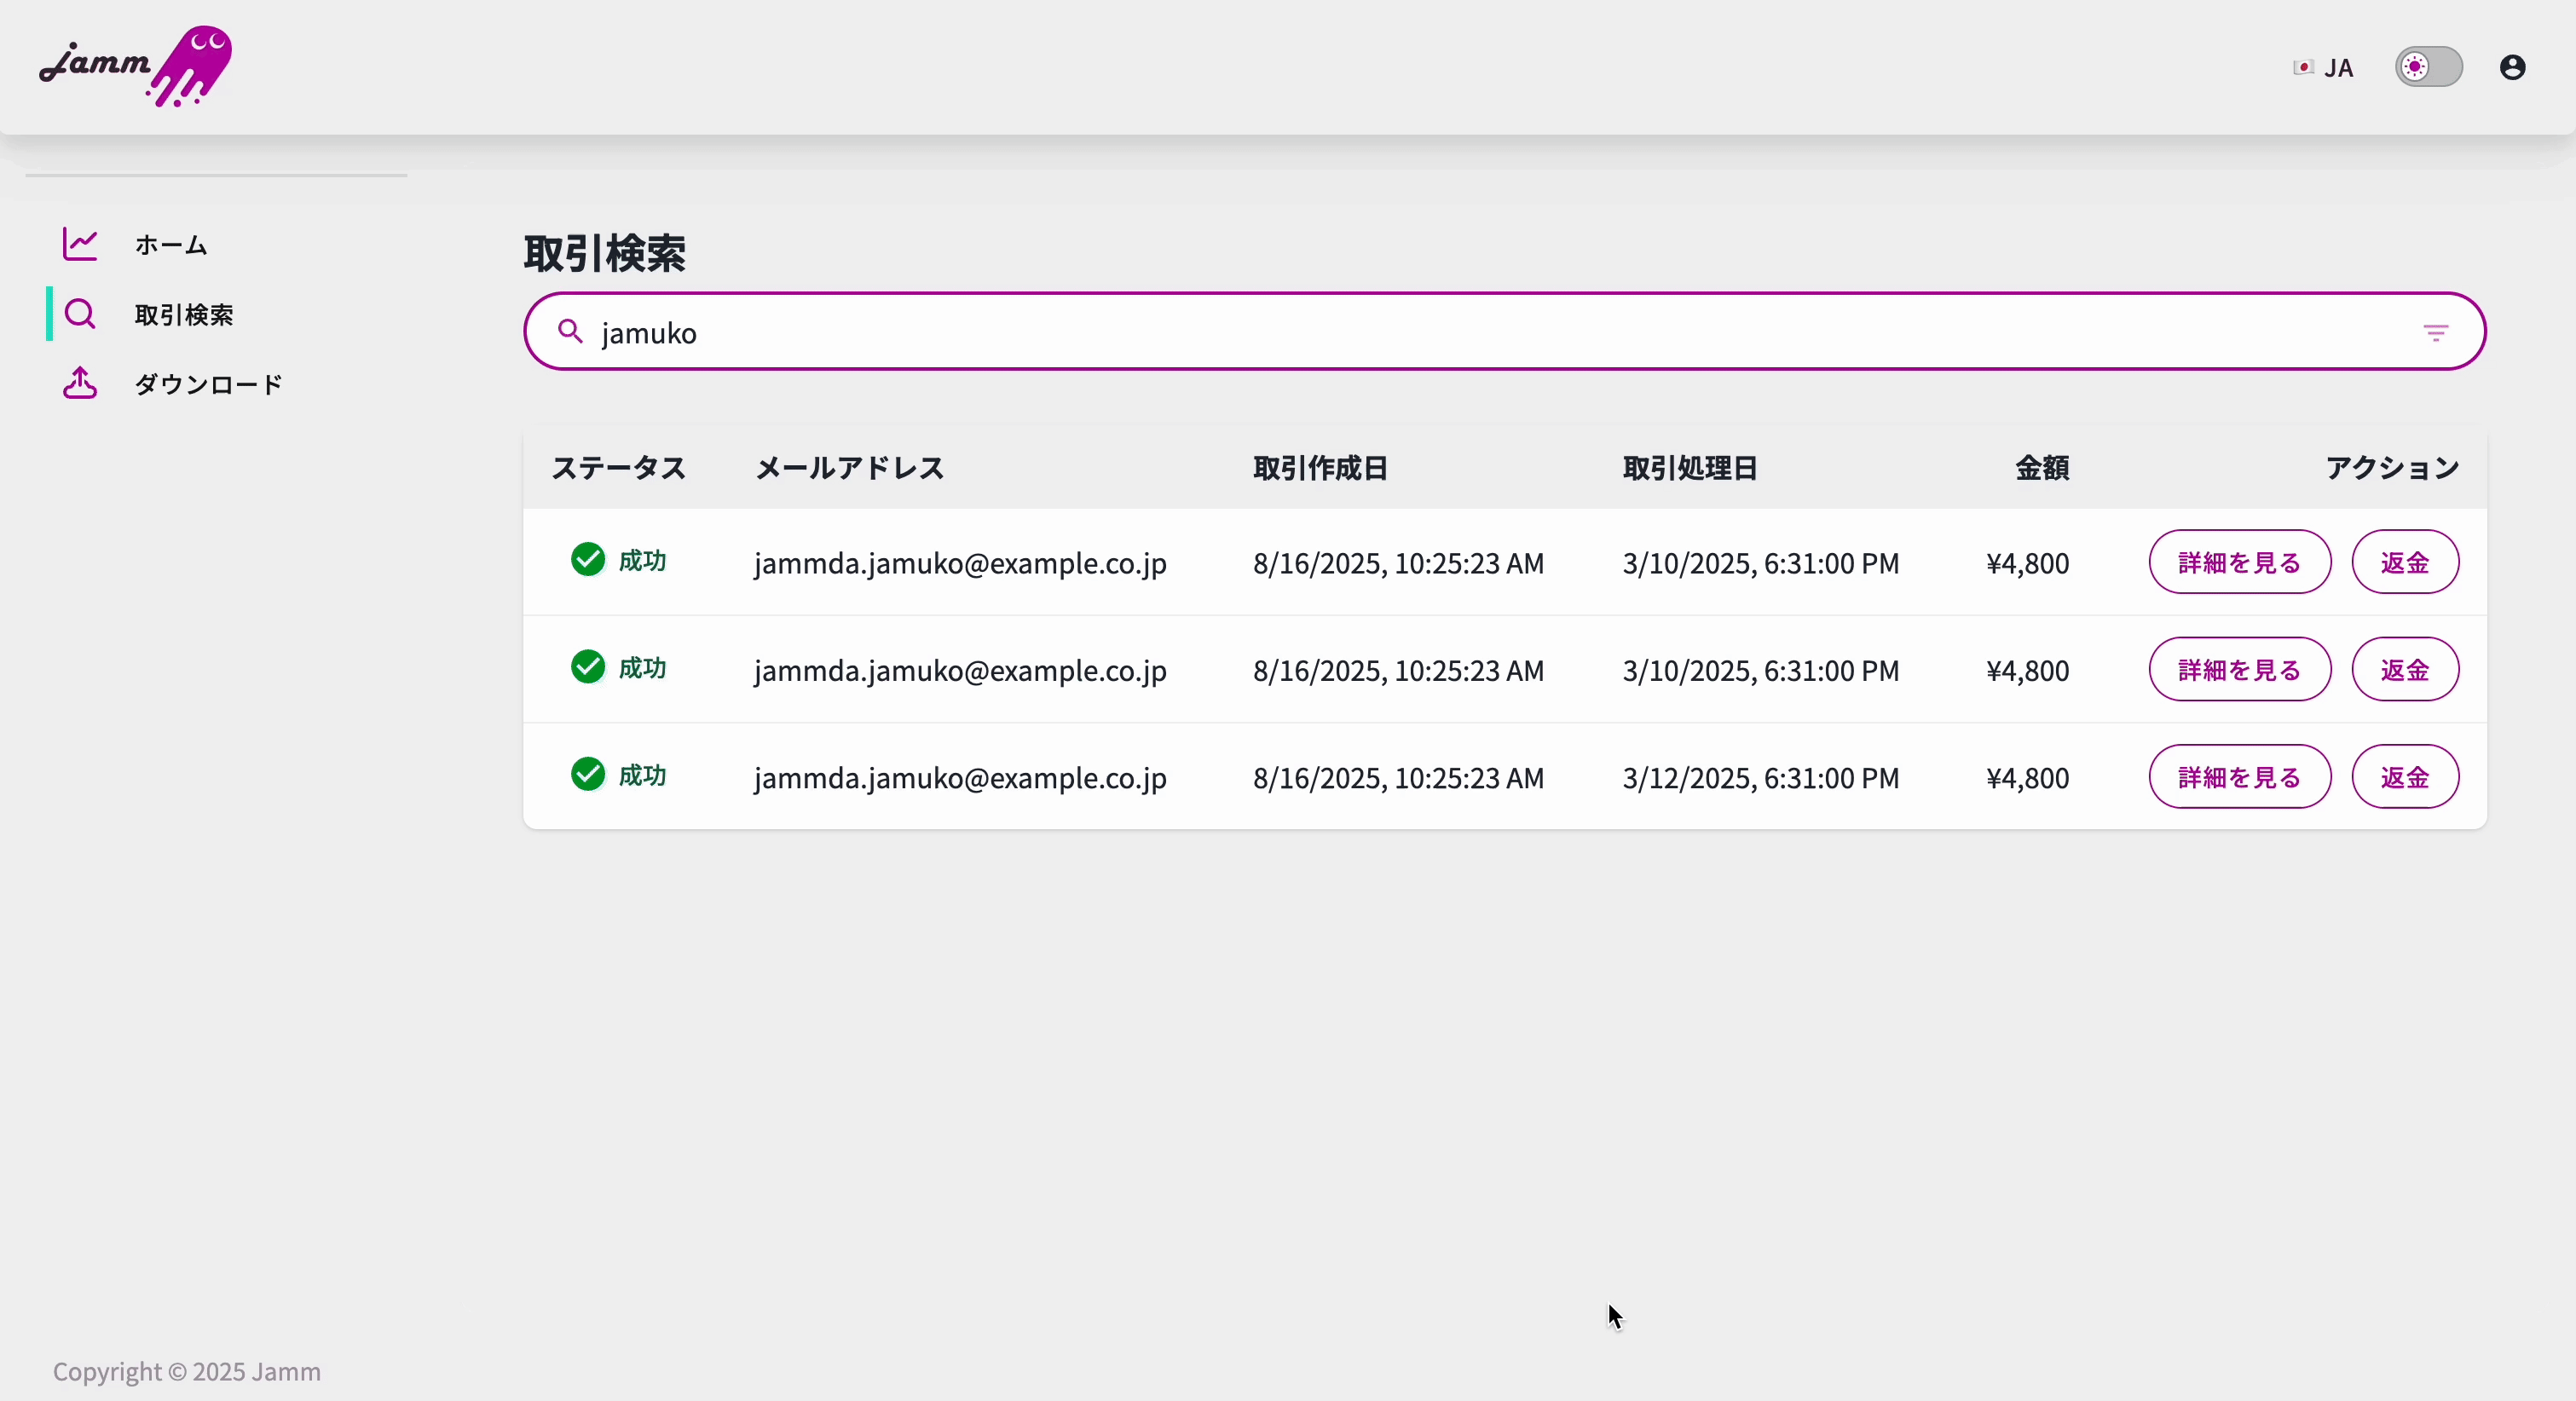Click the home chart icon in sidebar

pyautogui.click(x=80, y=244)
